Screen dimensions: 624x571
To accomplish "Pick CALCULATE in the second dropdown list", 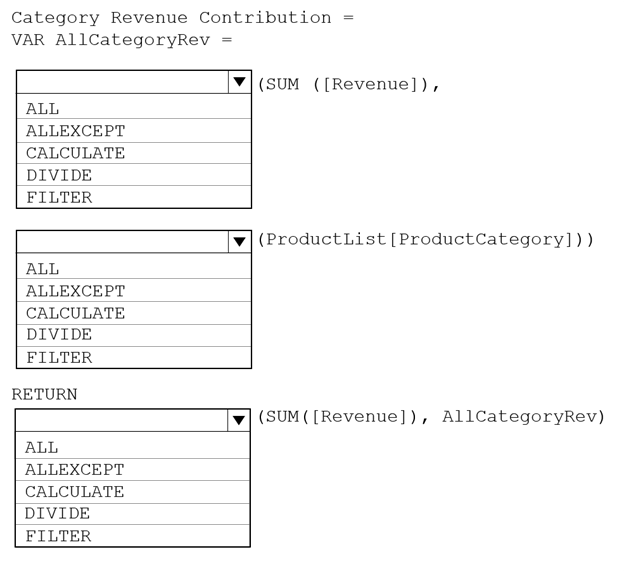I will pyautogui.click(x=134, y=313).
